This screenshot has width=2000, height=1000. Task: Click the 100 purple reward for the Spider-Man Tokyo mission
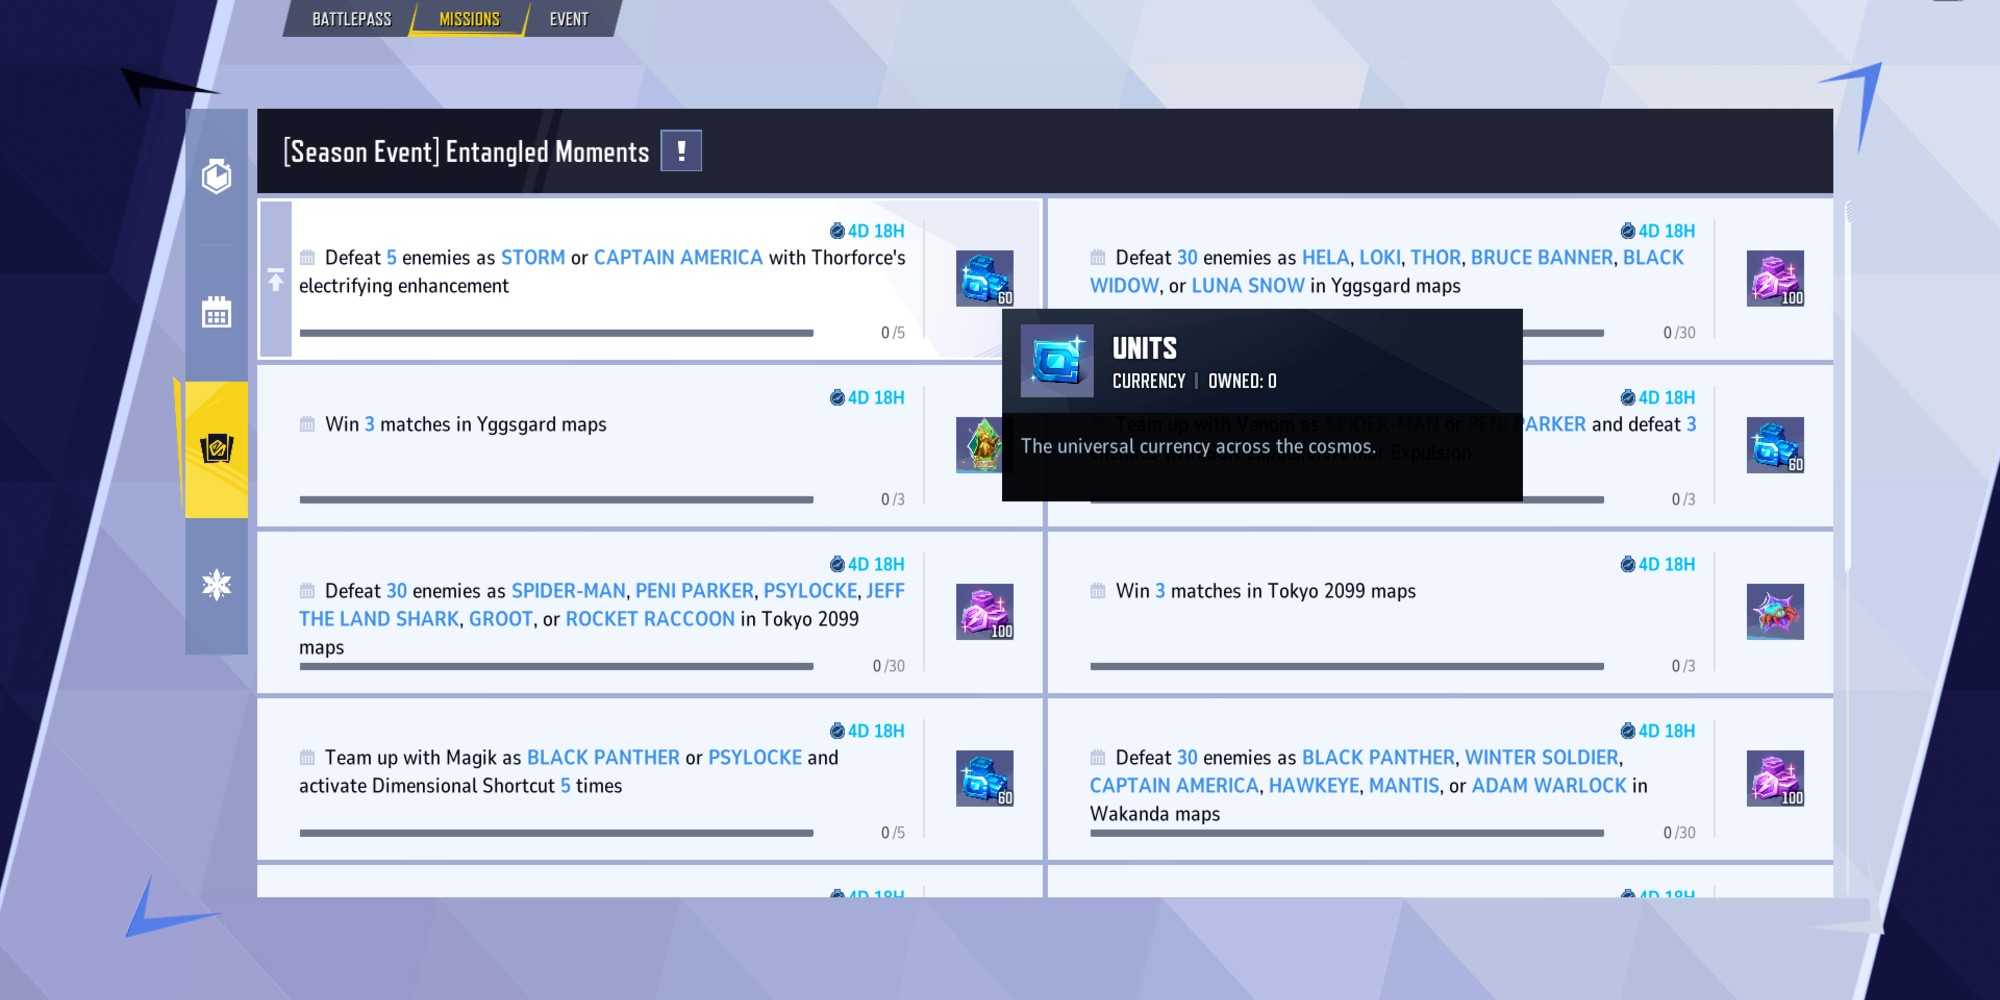tap(985, 612)
